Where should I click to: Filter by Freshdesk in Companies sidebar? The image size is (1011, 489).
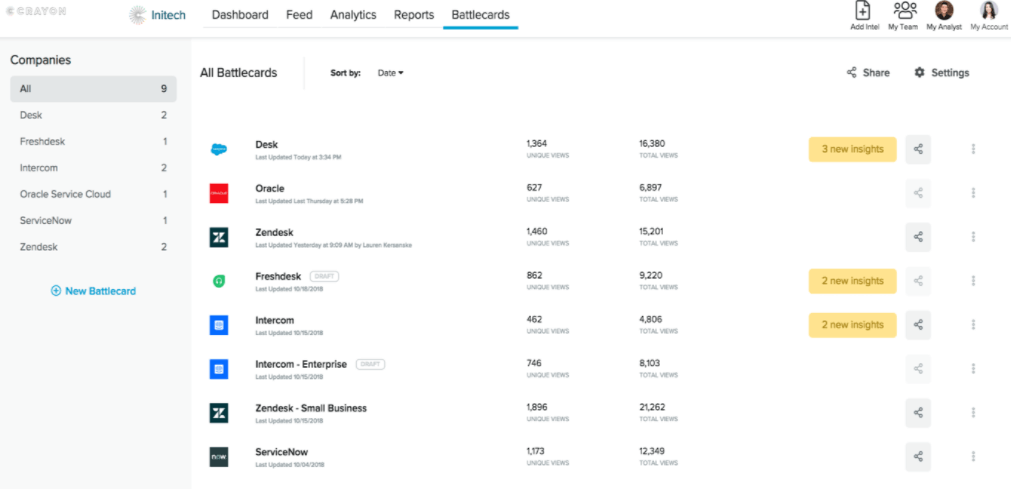click(x=93, y=141)
